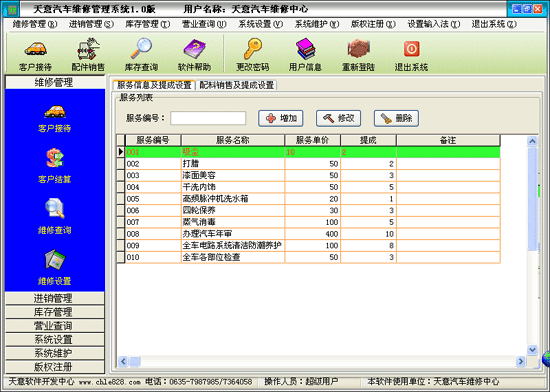Open 营业查询 menu in menu bar

tap(204, 24)
